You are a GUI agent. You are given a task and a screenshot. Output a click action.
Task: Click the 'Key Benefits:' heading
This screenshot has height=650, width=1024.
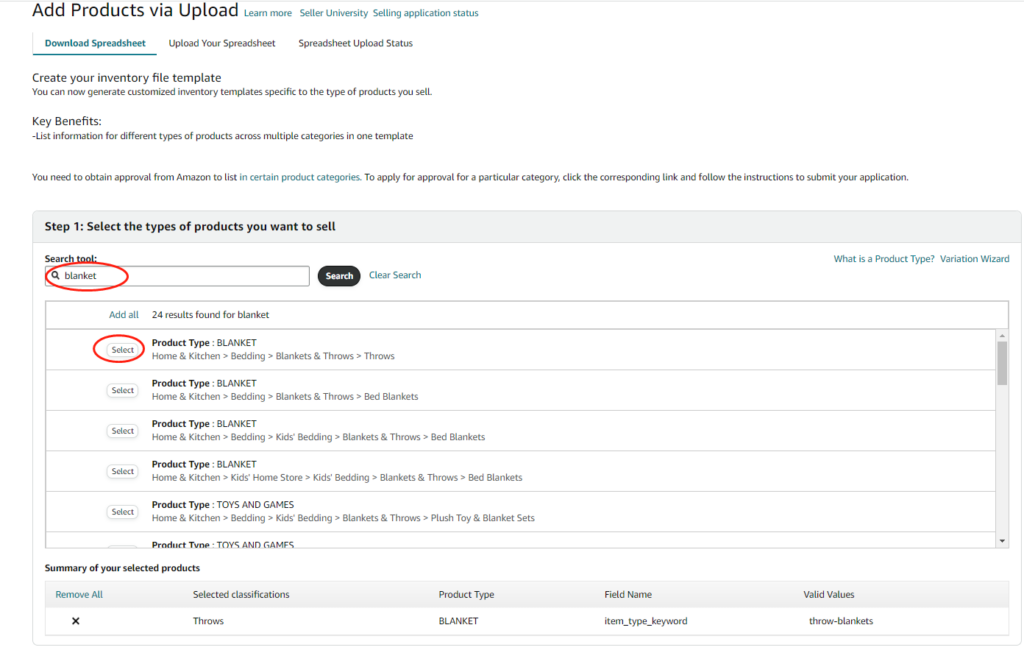67,122
